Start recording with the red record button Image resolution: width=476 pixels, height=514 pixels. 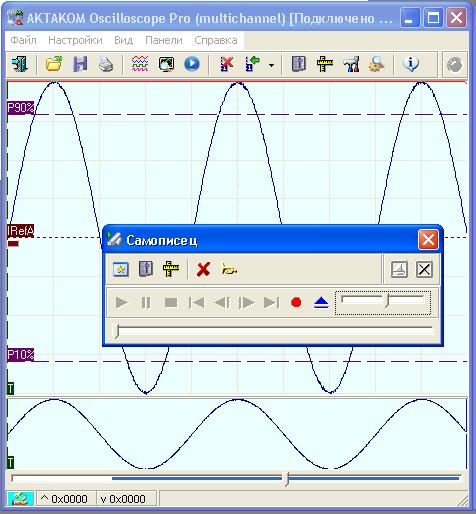pos(296,302)
